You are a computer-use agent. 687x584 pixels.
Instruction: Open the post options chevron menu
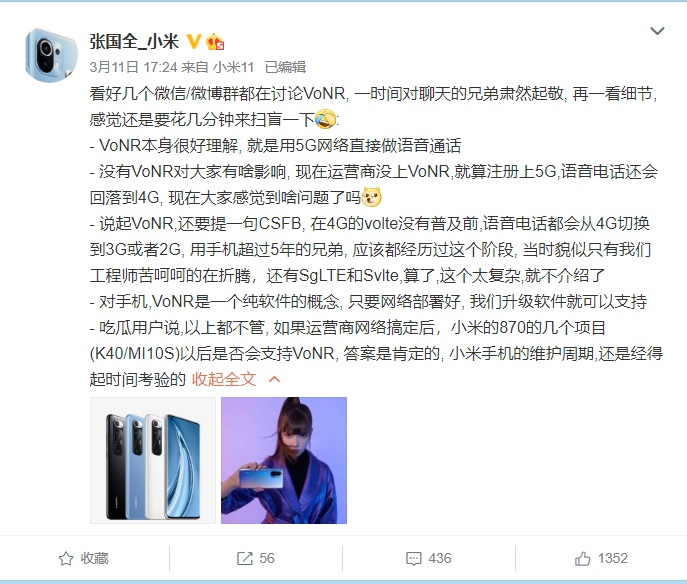(657, 31)
